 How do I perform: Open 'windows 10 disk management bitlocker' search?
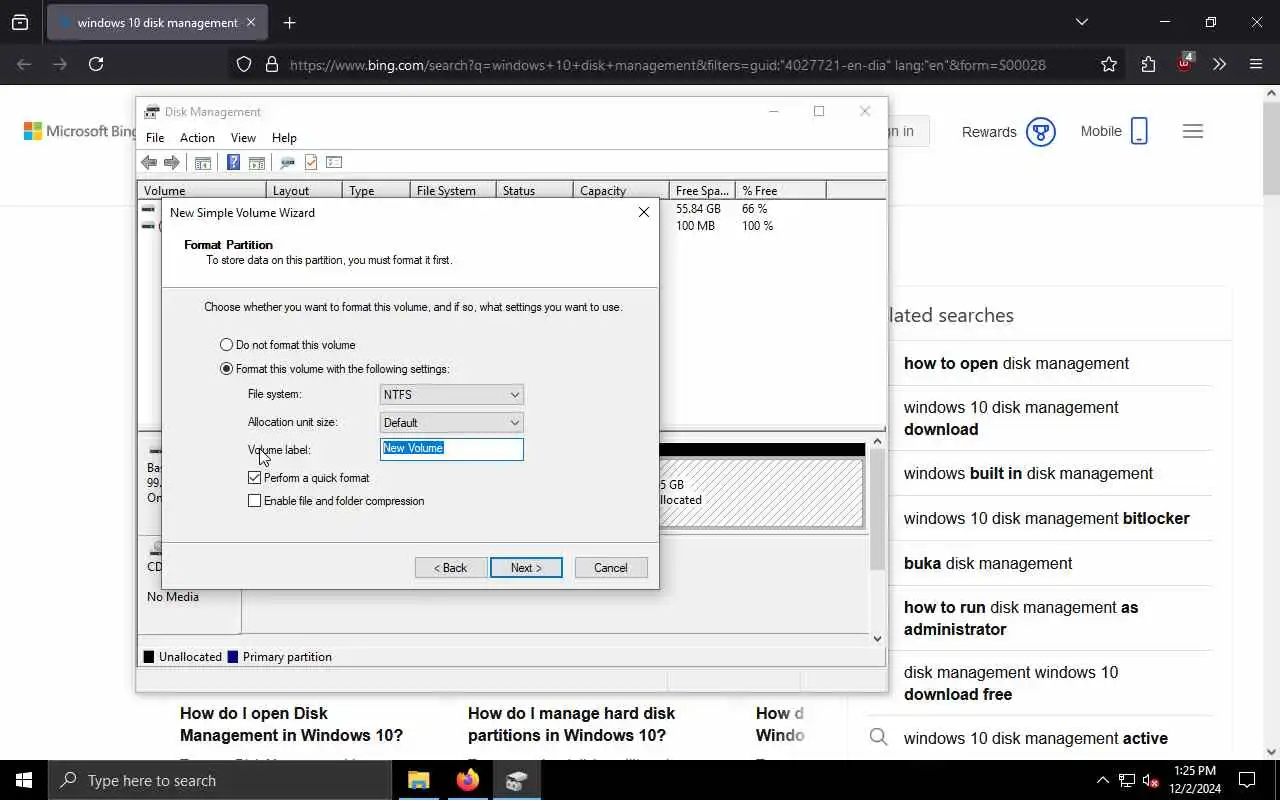[x=1047, y=519]
